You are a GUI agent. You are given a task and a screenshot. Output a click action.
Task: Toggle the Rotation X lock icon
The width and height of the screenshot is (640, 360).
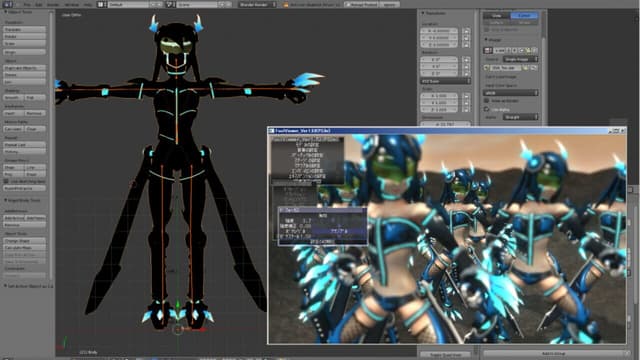[x=466, y=60]
